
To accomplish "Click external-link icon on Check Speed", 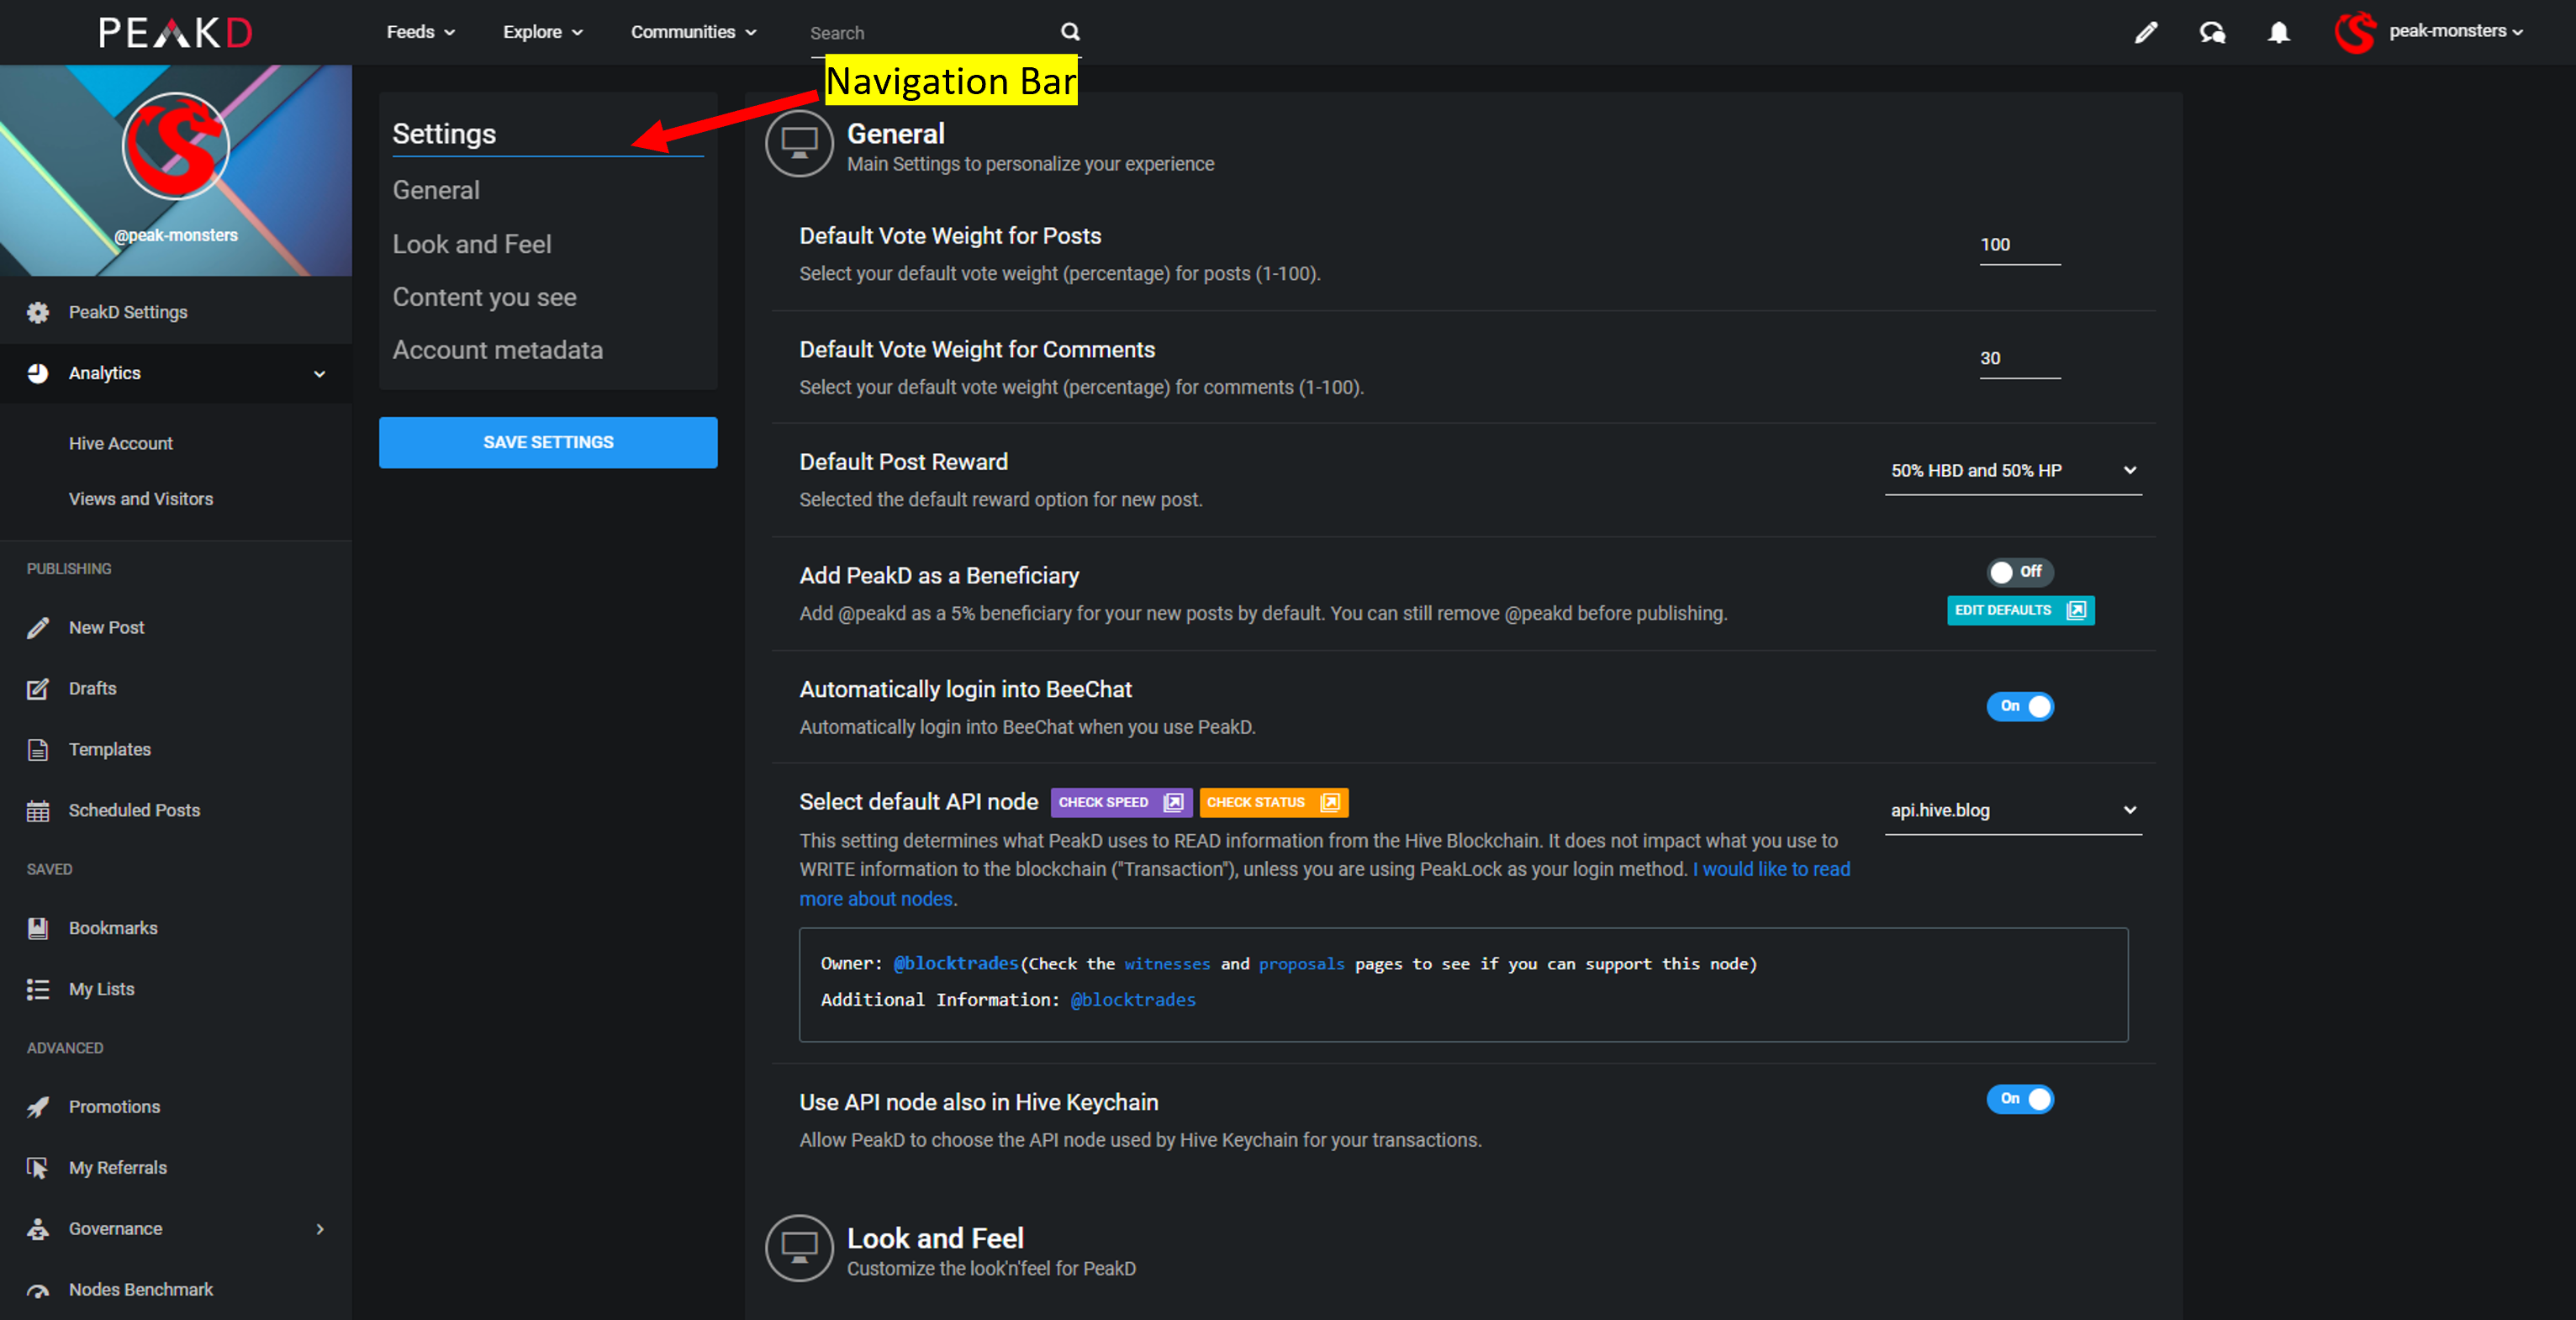I will point(1173,802).
